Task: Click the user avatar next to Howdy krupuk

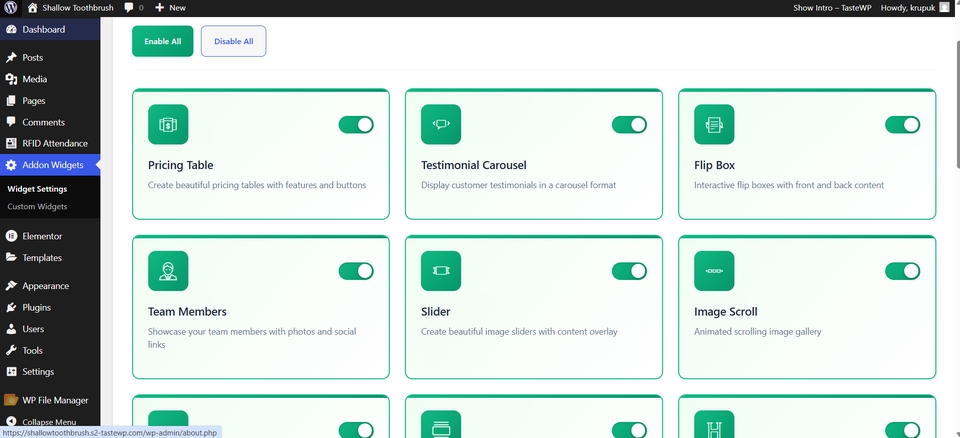Action: (x=944, y=8)
